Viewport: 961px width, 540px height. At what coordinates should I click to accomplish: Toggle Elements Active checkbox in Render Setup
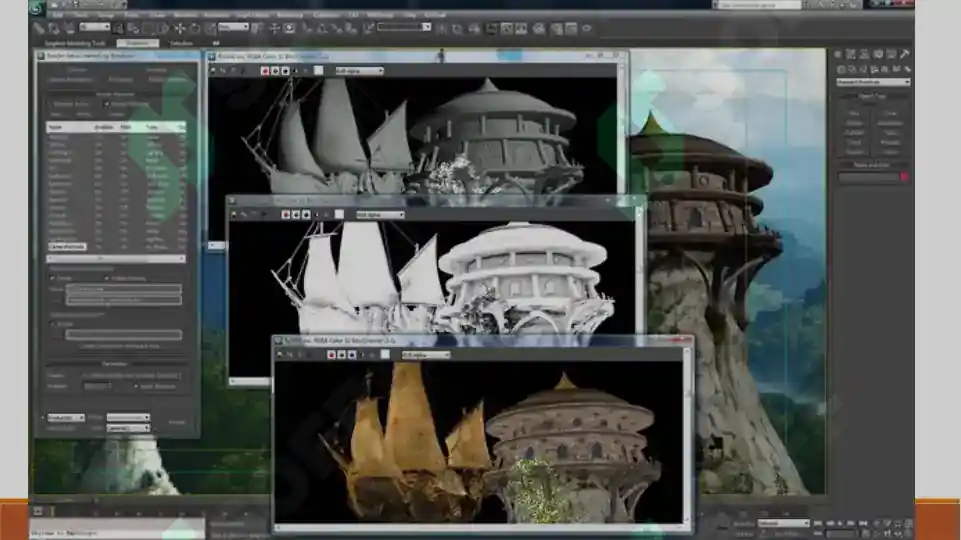(x=51, y=104)
